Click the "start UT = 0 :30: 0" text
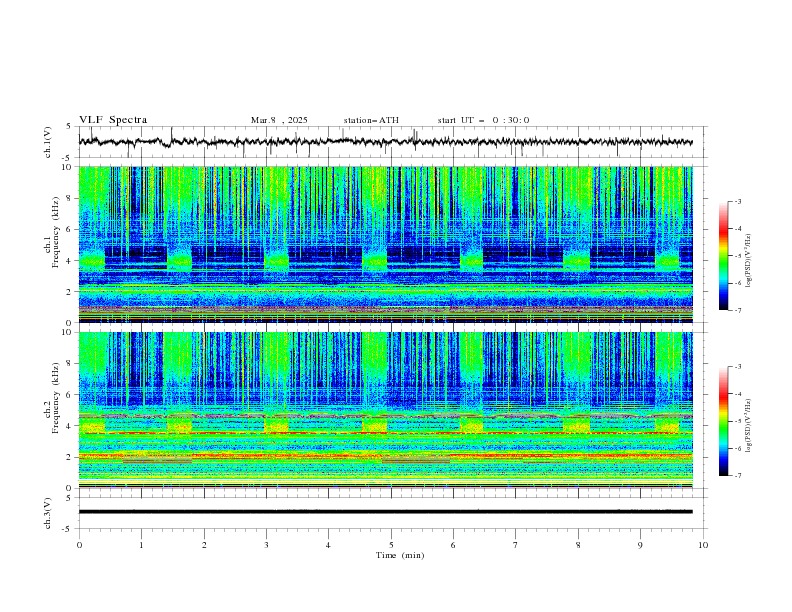 click(483, 120)
